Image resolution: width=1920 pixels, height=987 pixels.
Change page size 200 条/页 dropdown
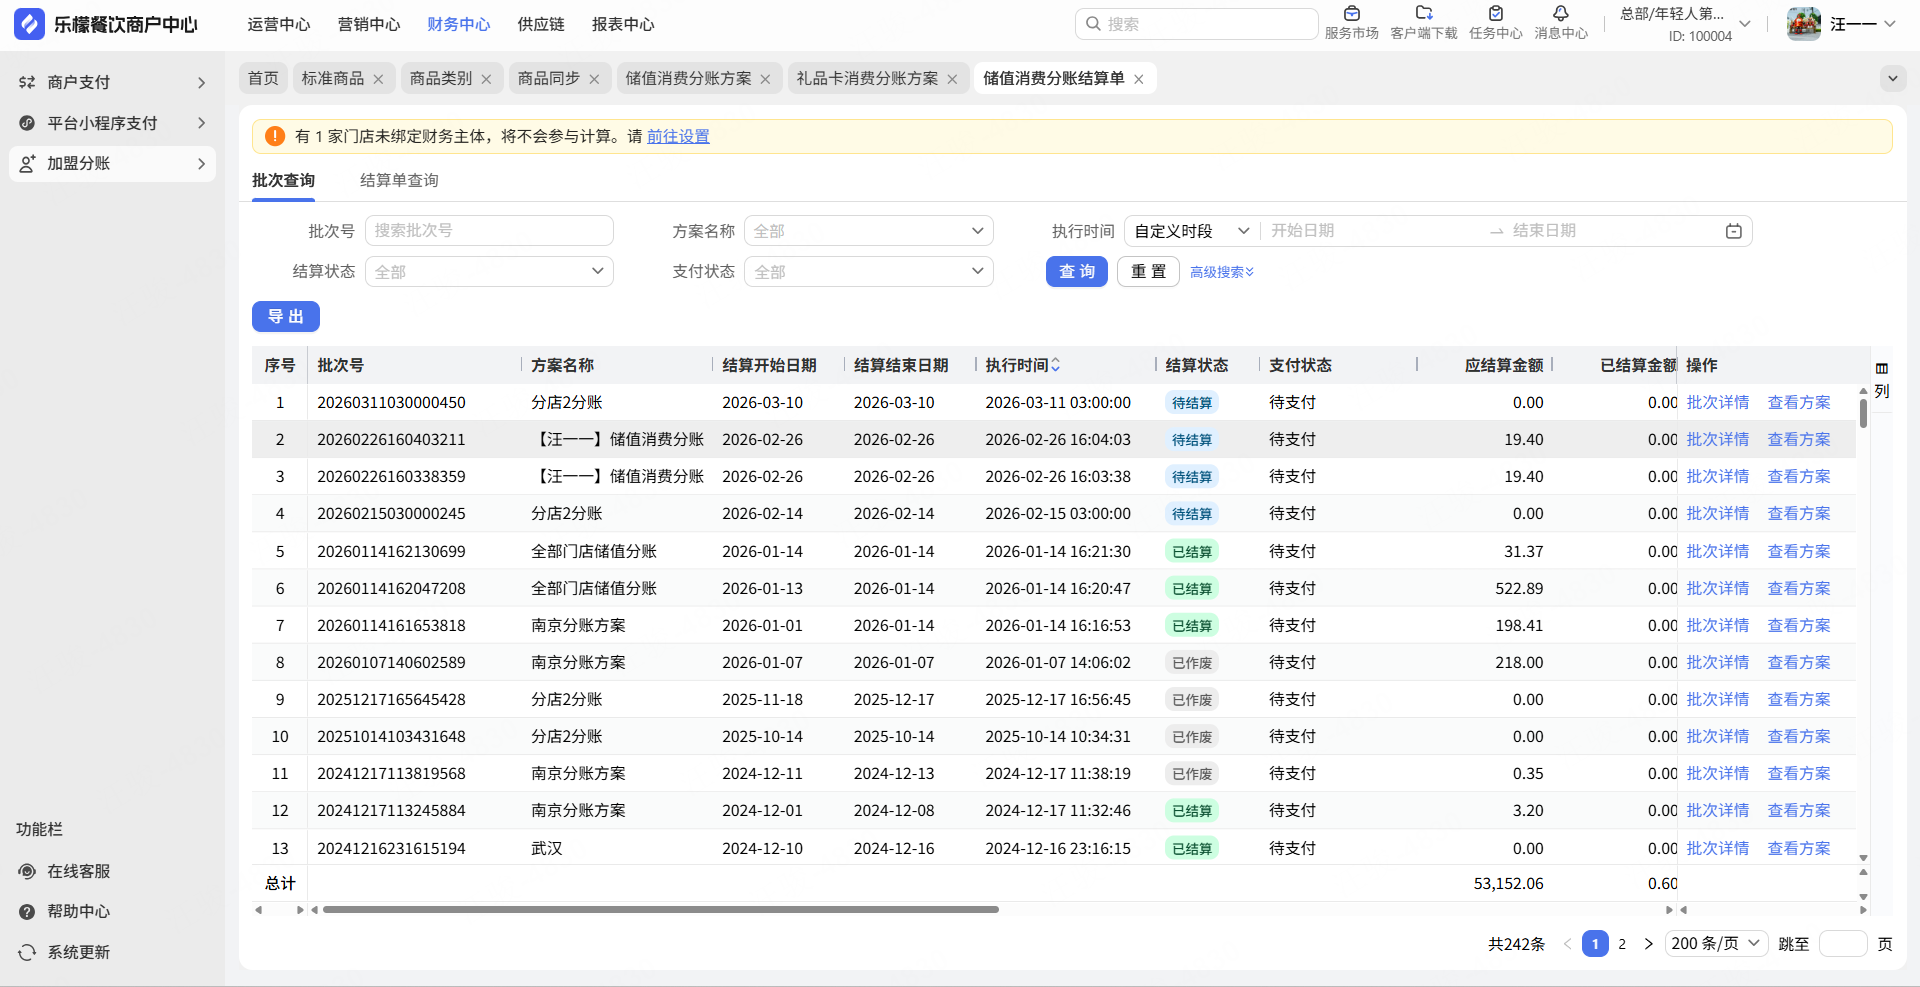[x=1715, y=944]
